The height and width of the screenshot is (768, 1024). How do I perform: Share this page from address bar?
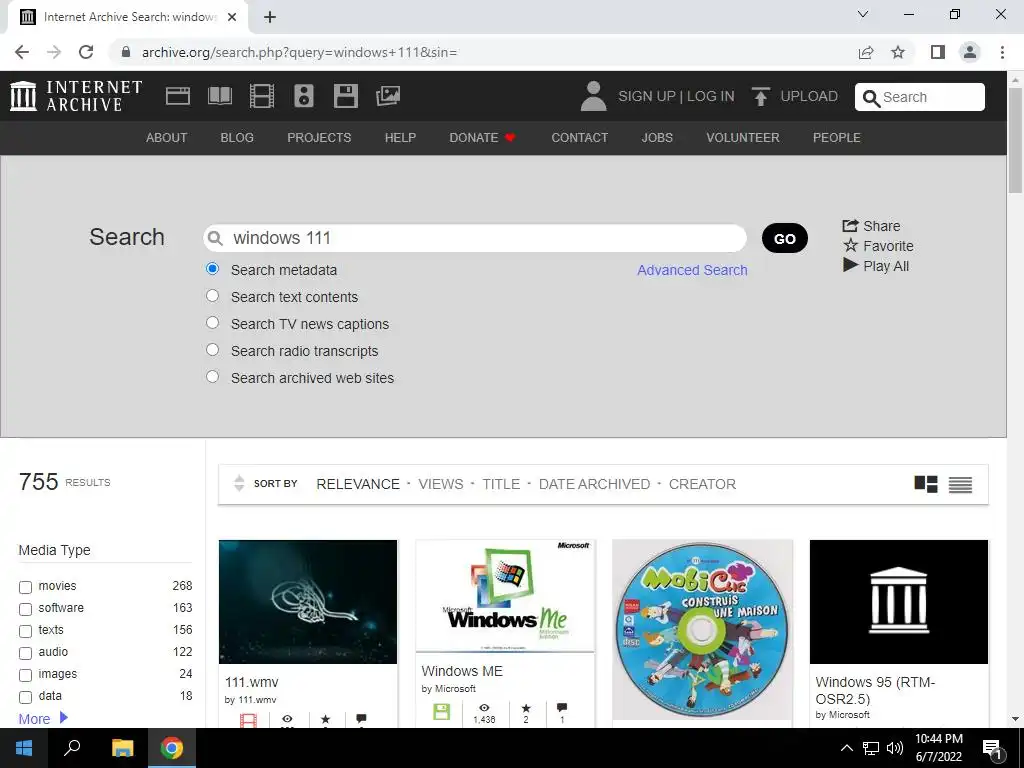(x=866, y=52)
